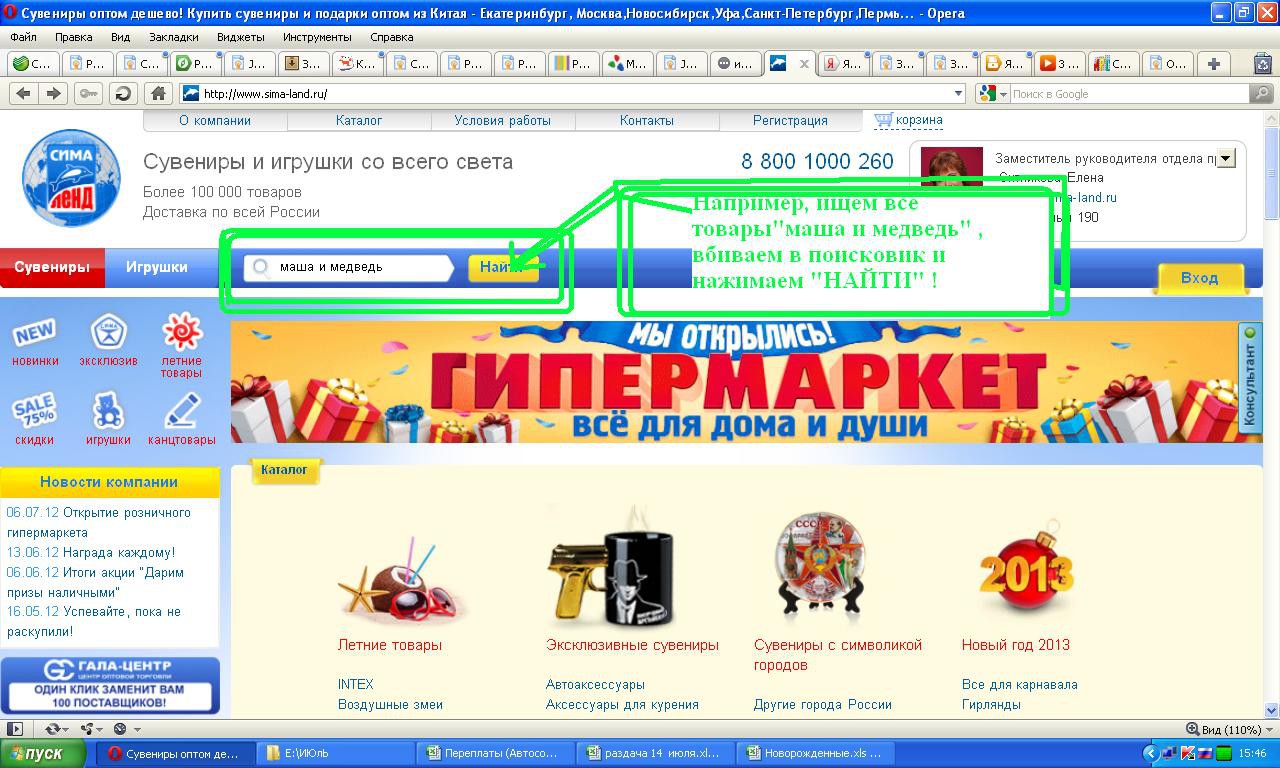This screenshot has width=1280, height=768.
Task: Open Opera Unite icon in status bar
Action: [87, 729]
